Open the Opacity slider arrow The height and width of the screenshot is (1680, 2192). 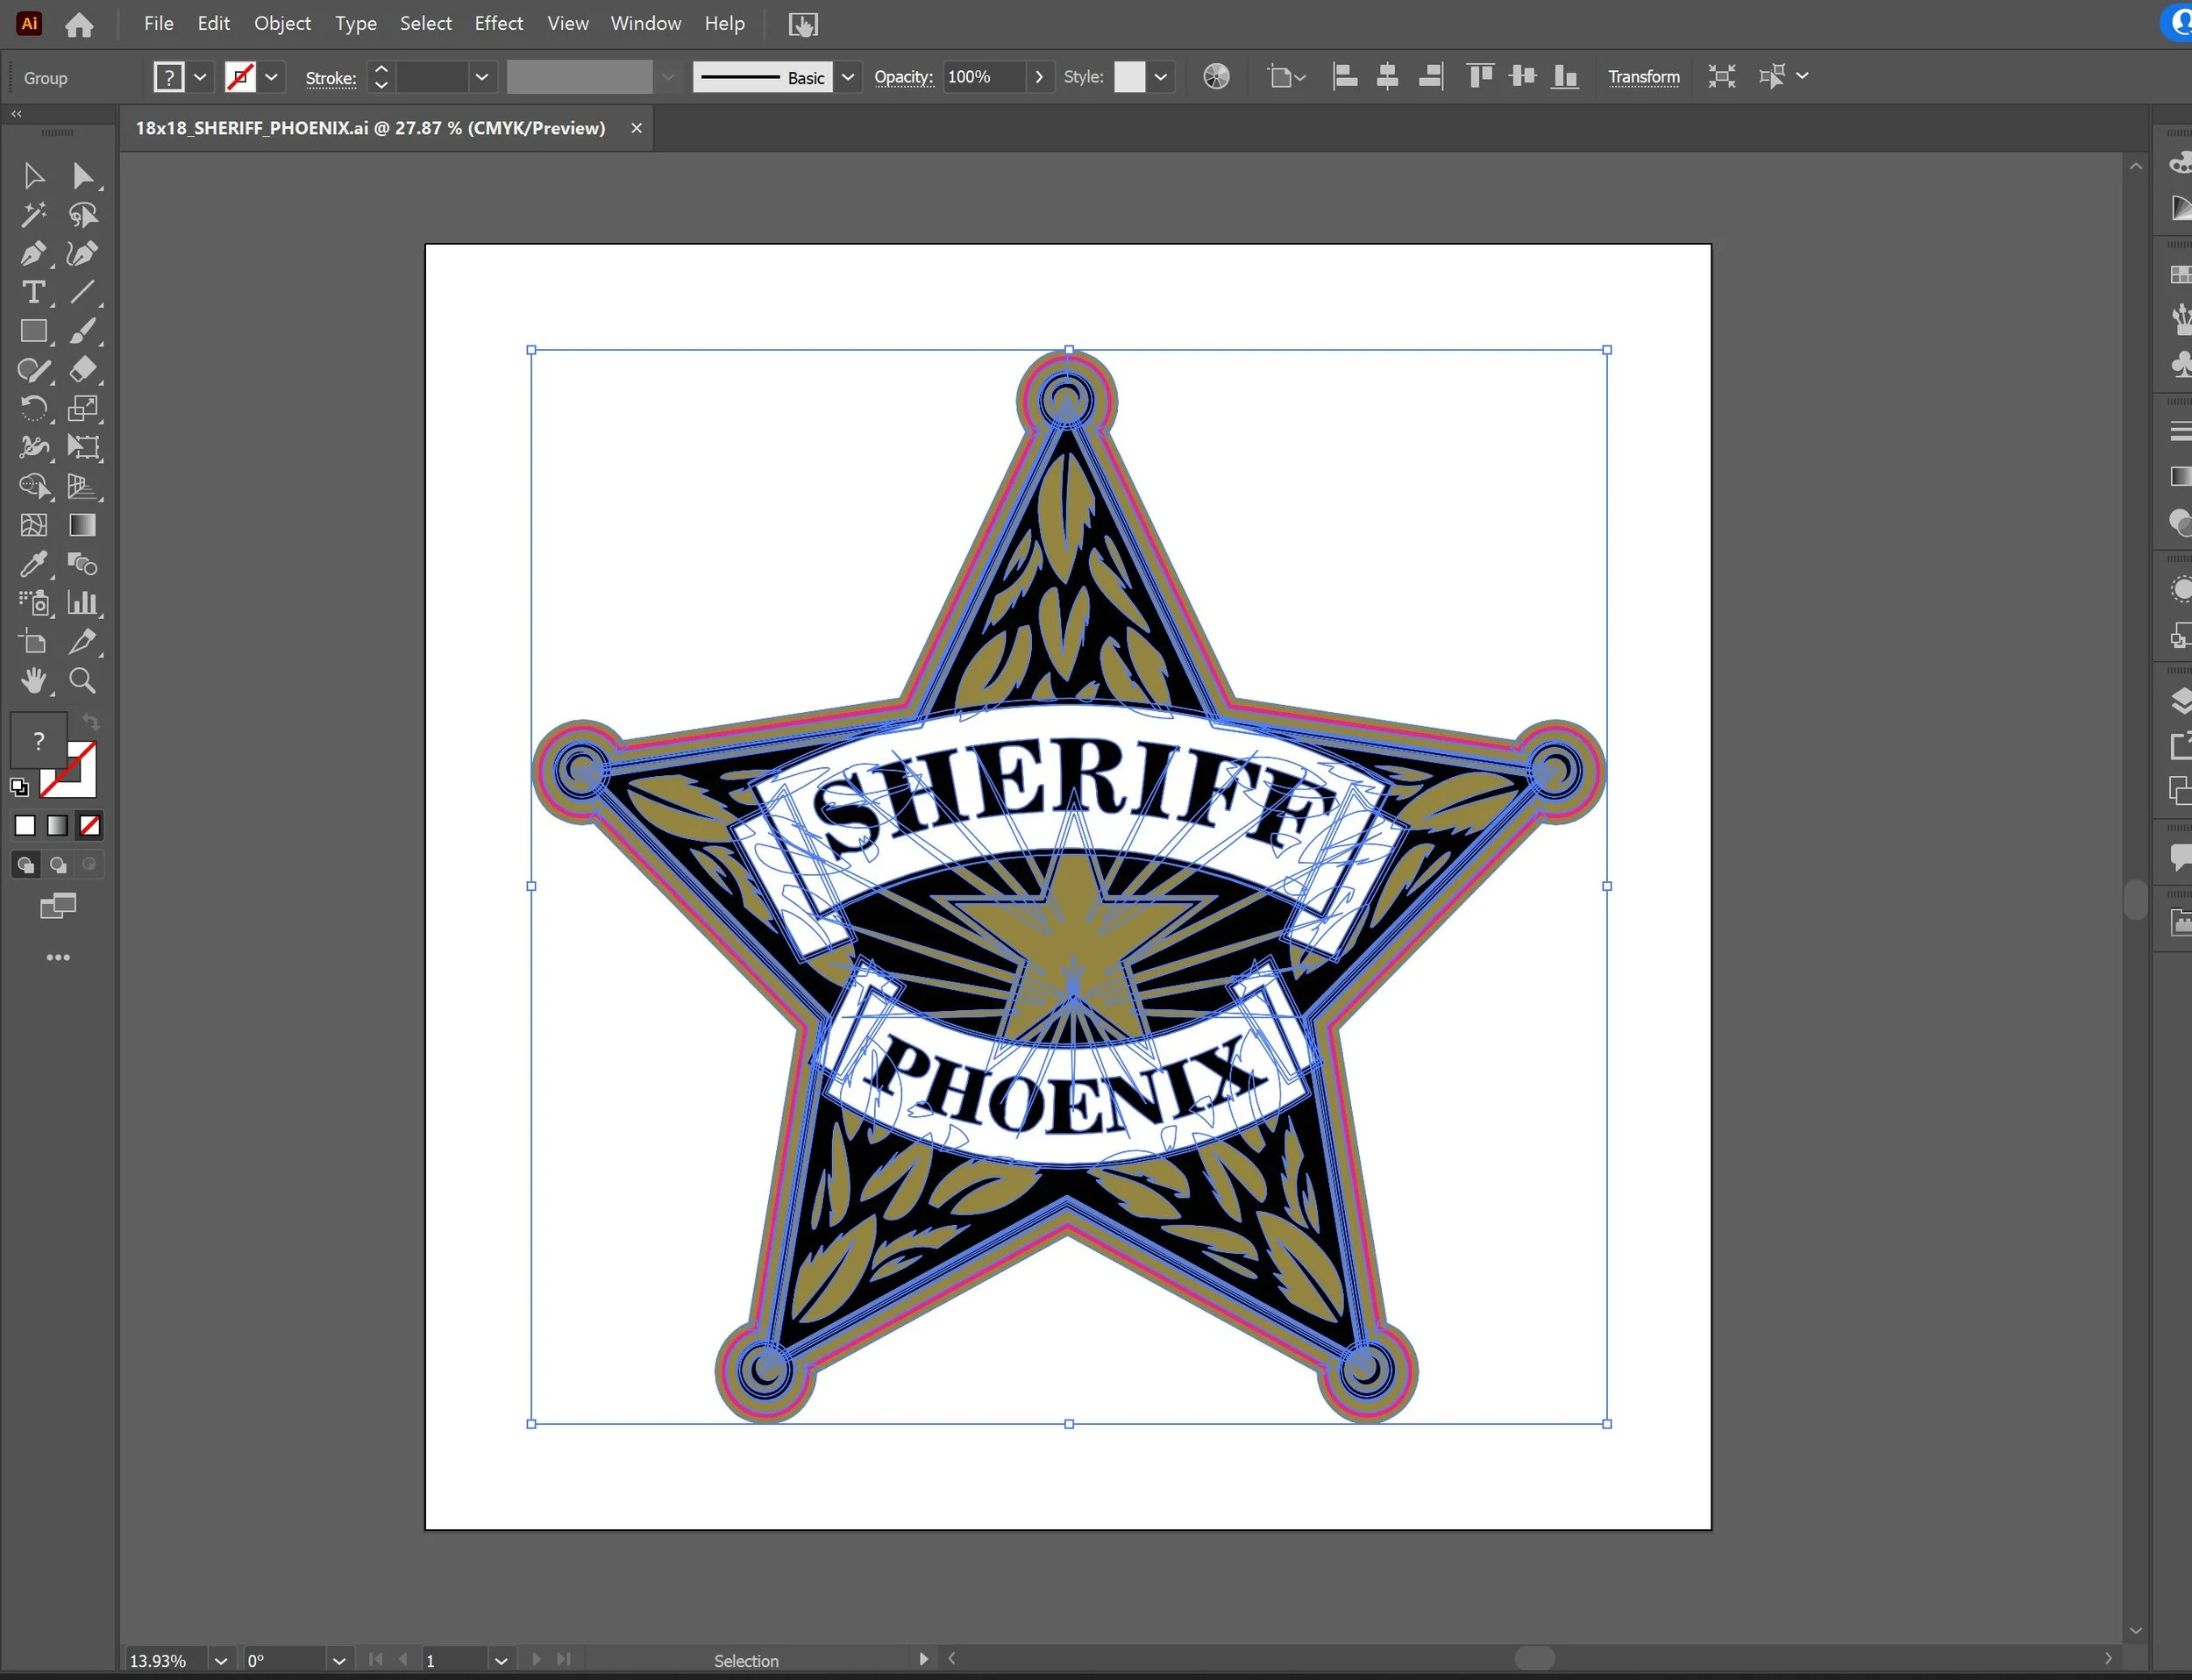1039,77
